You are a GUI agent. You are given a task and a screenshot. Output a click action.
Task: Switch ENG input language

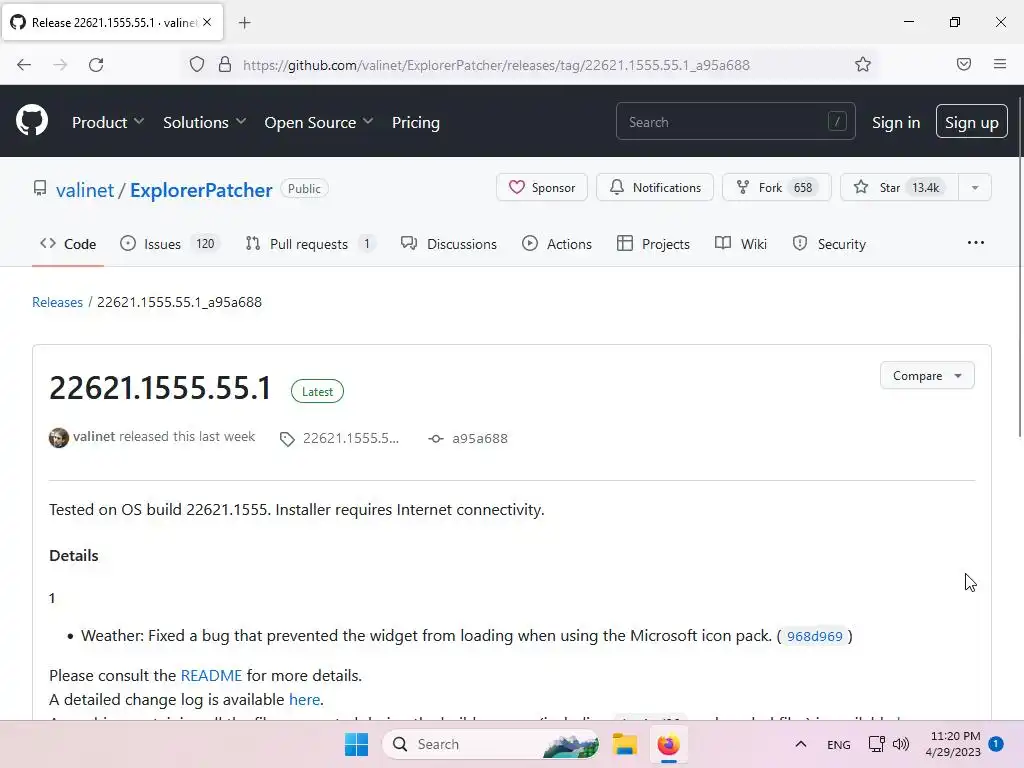coord(839,745)
